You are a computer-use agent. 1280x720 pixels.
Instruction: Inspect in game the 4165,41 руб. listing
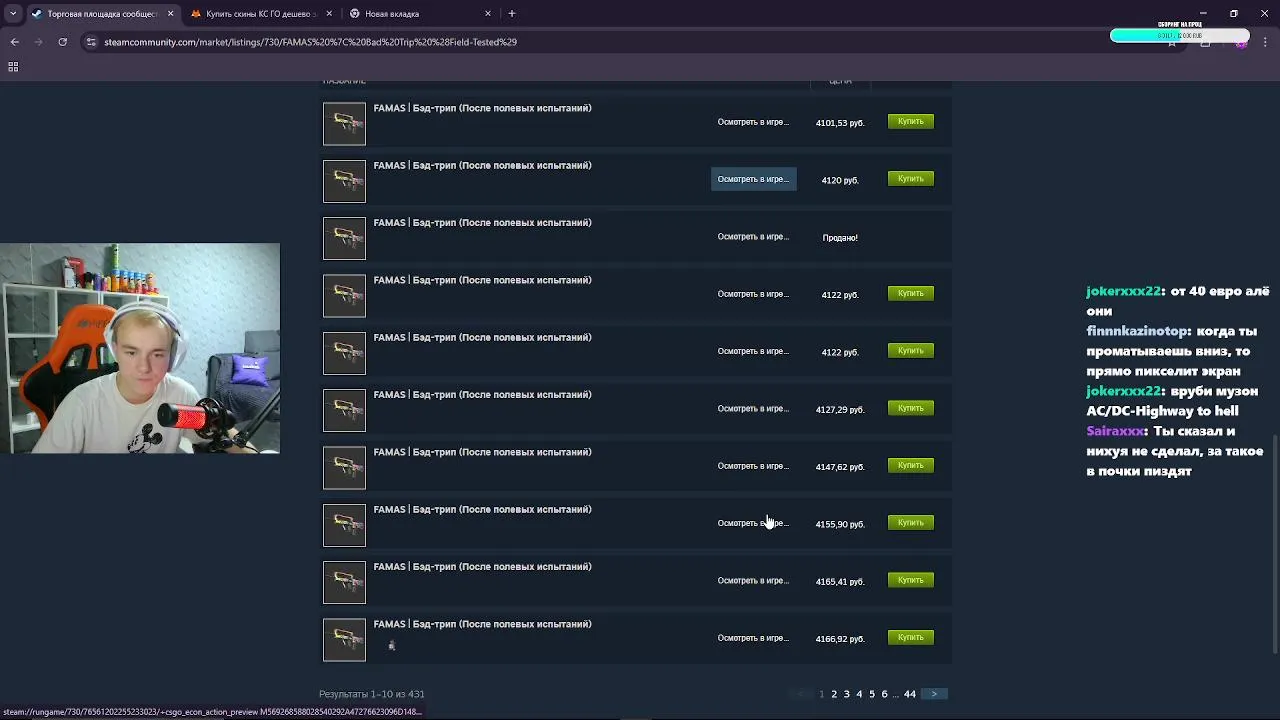pos(753,580)
